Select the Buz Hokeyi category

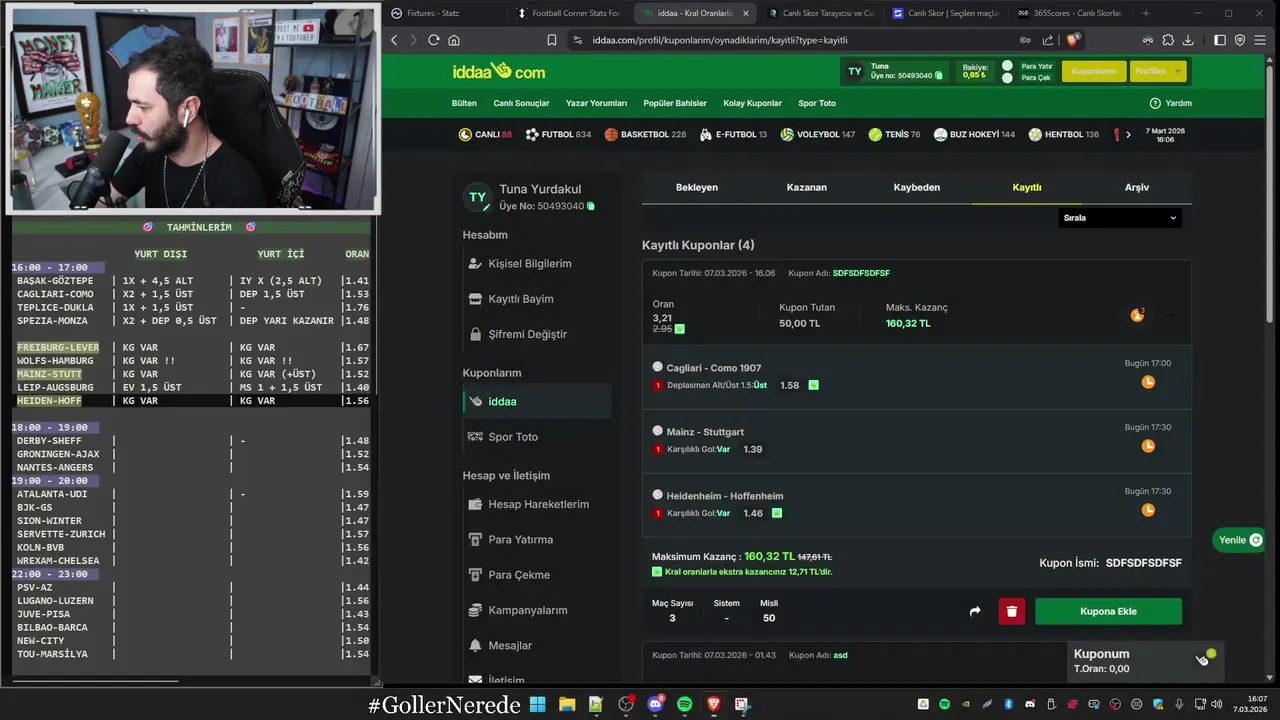tap(974, 134)
